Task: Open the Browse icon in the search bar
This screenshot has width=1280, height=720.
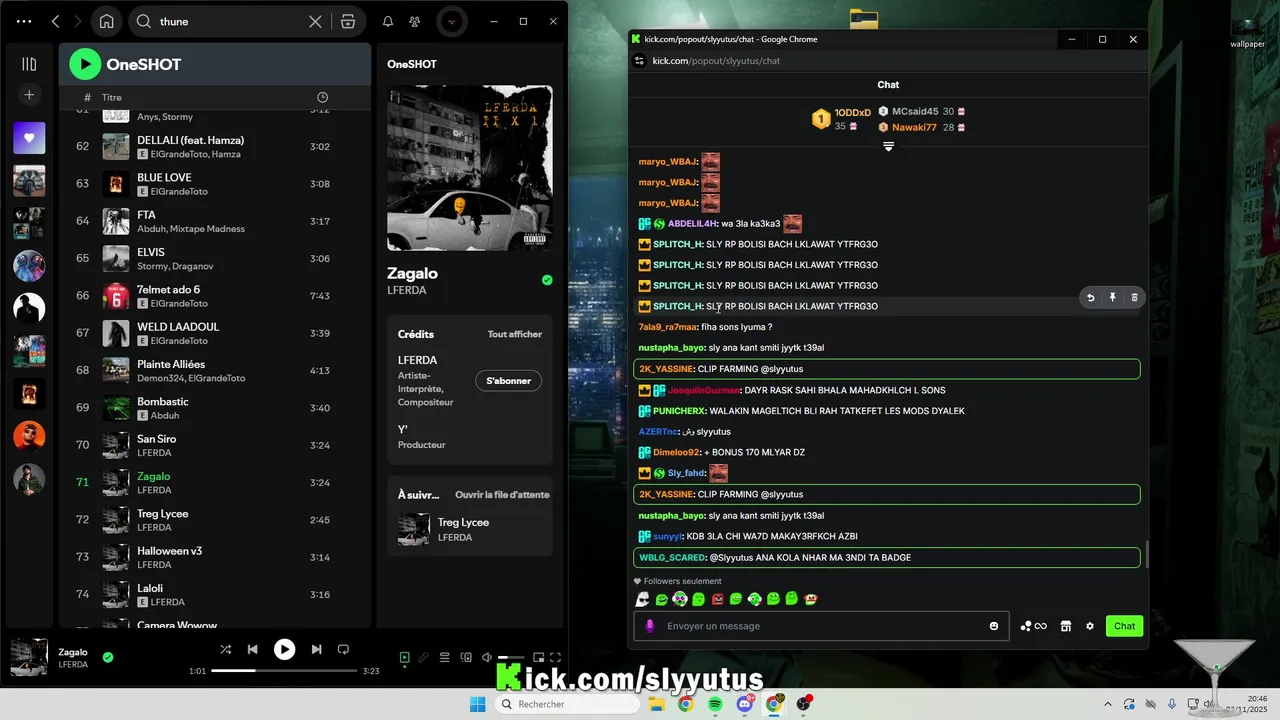Action: pos(348,21)
